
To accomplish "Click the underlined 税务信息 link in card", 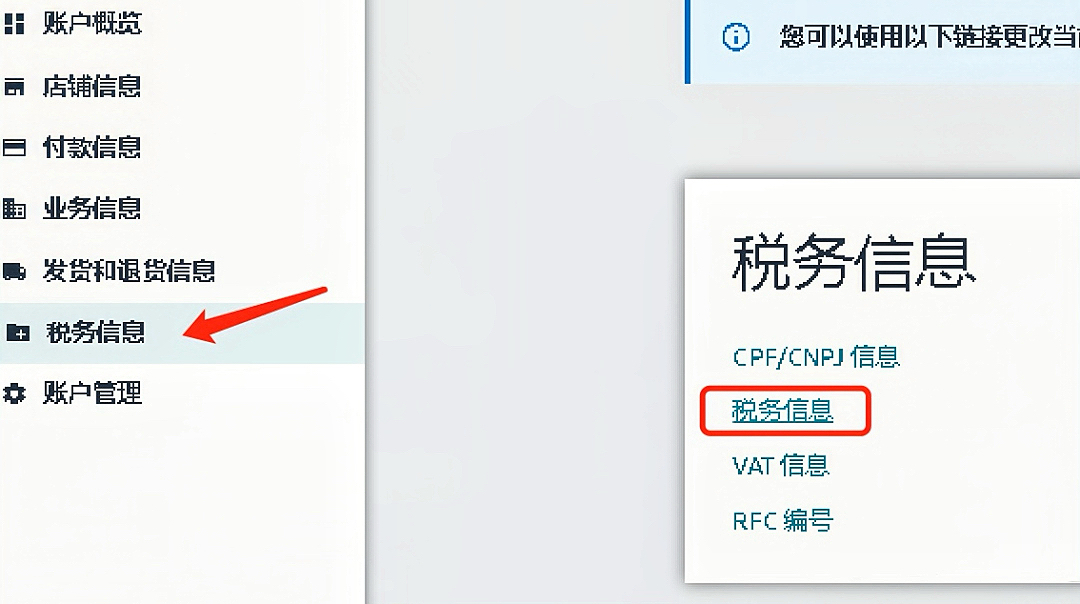I will tap(782, 410).
